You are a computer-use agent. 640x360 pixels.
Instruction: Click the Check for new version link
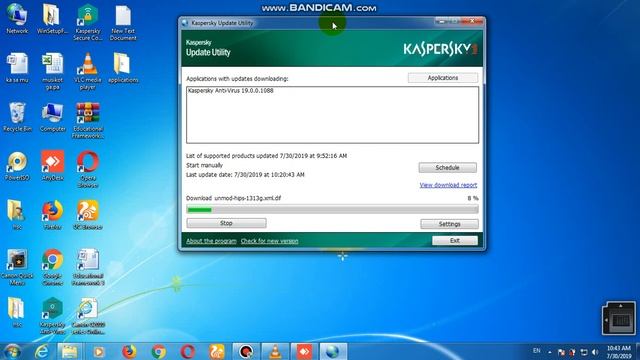pyautogui.click(x=269, y=241)
